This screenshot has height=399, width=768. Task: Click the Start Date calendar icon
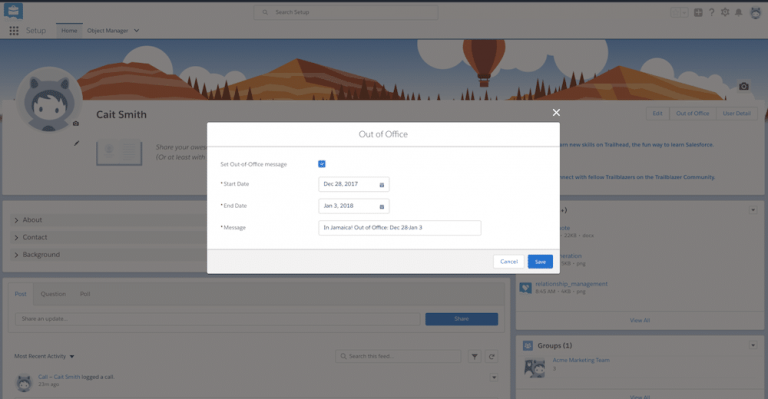[382, 185]
